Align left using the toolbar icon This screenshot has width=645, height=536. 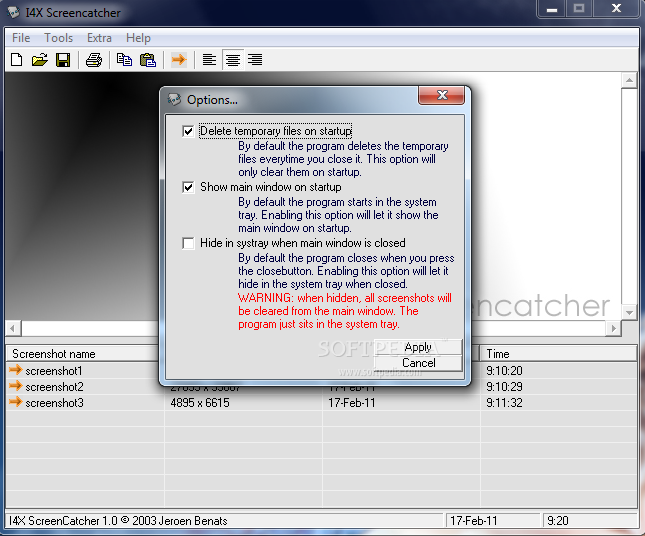[x=209, y=60]
